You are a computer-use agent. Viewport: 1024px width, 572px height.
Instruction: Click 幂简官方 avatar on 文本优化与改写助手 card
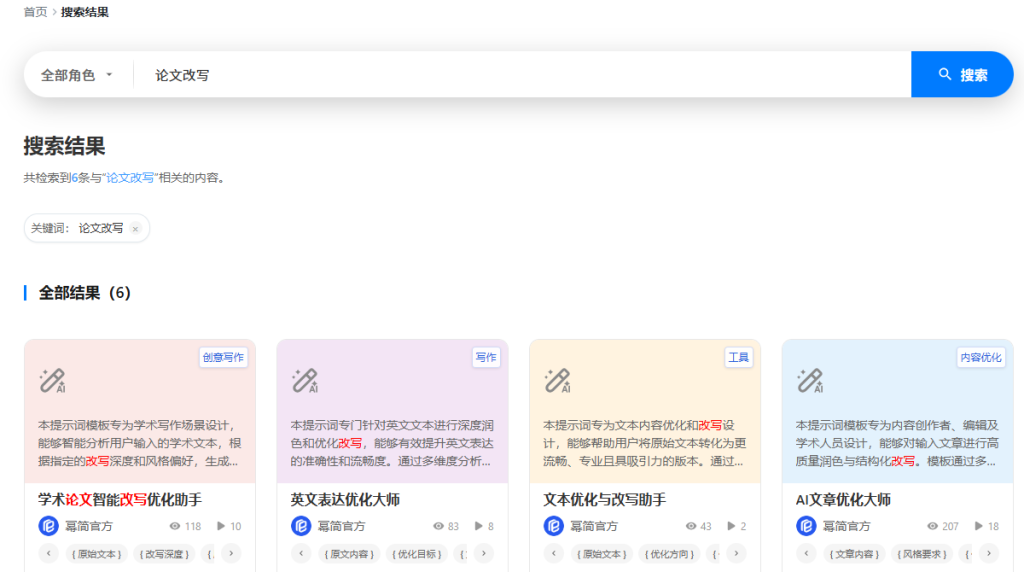click(x=554, y=526)
